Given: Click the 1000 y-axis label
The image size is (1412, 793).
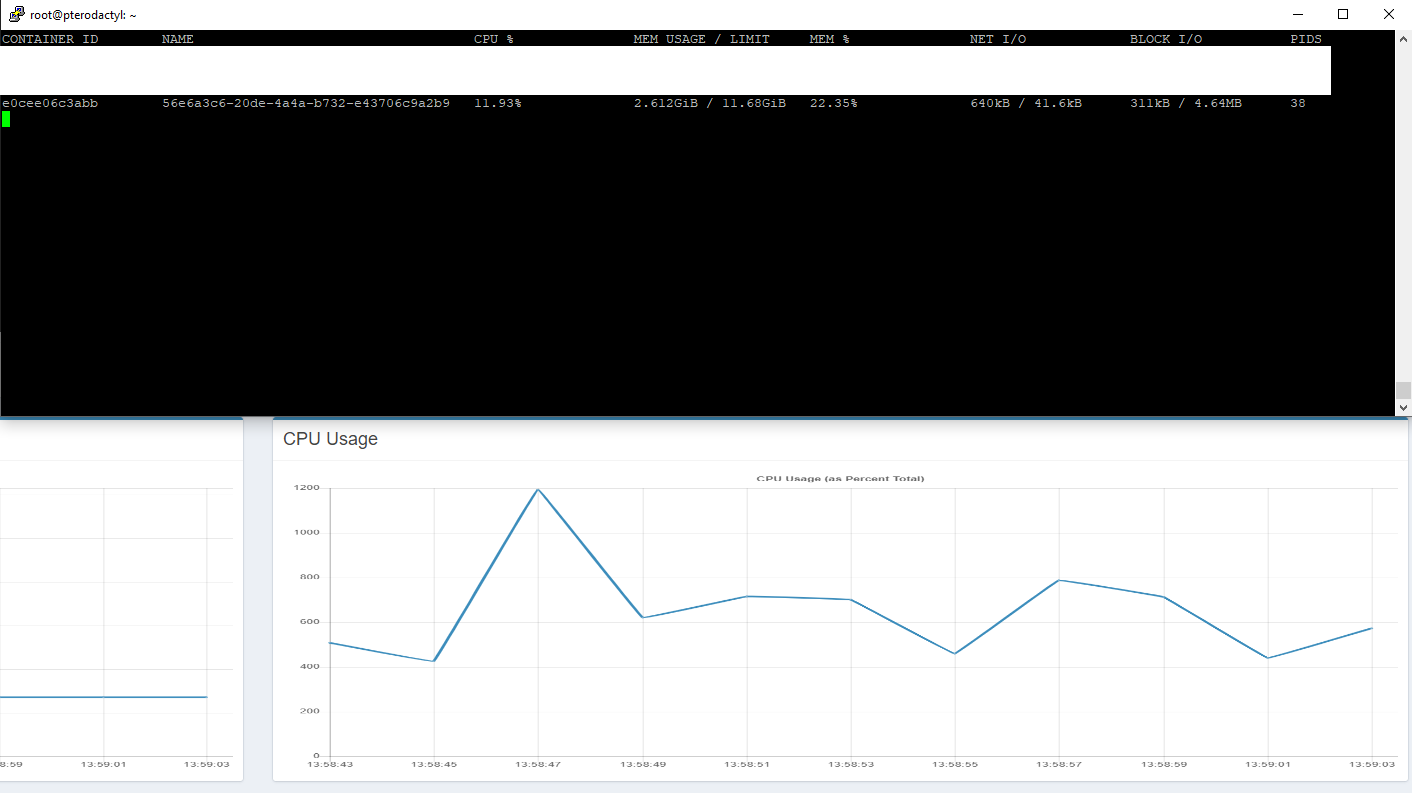Looking at the screenshot, I should point(307,533).
